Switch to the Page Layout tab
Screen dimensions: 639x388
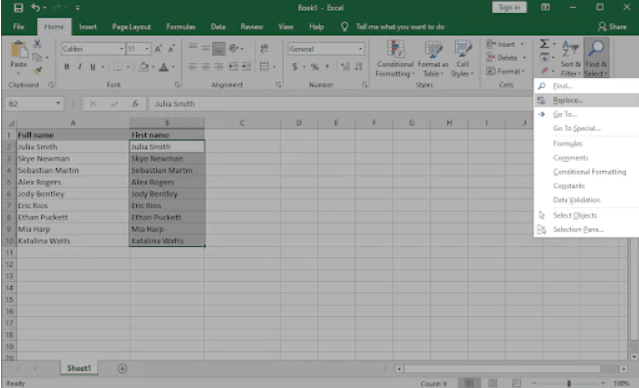(x=131, y=27)
